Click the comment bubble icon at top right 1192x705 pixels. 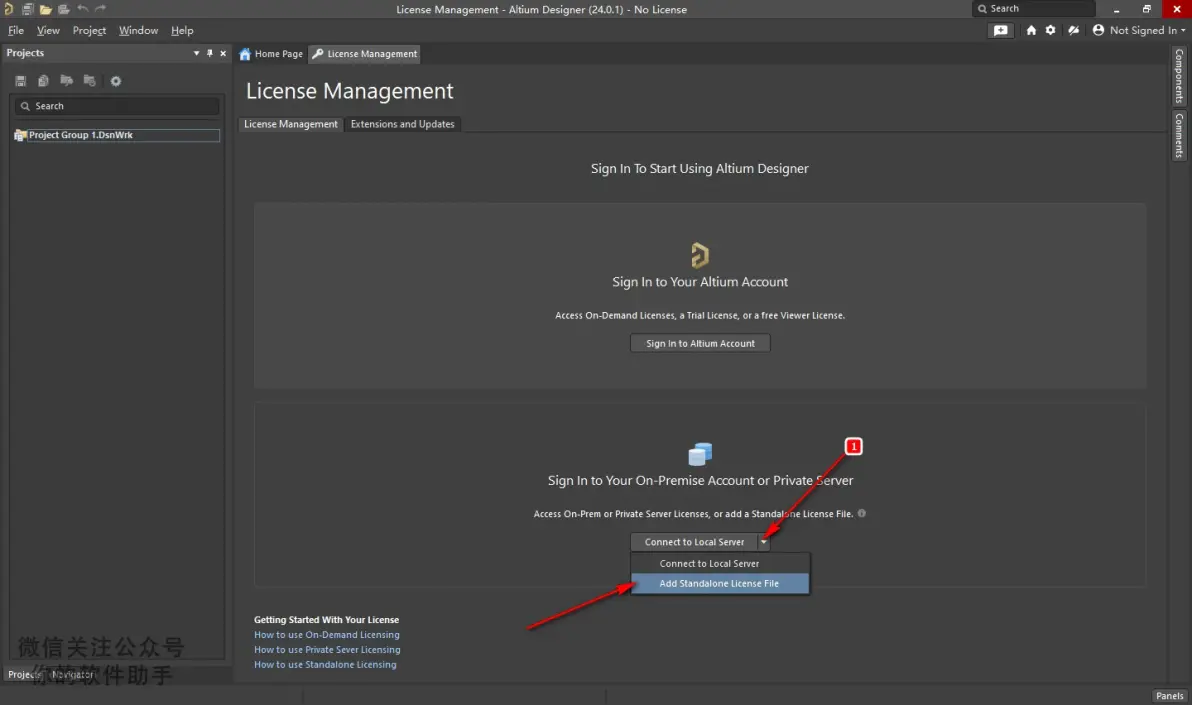1000,30
